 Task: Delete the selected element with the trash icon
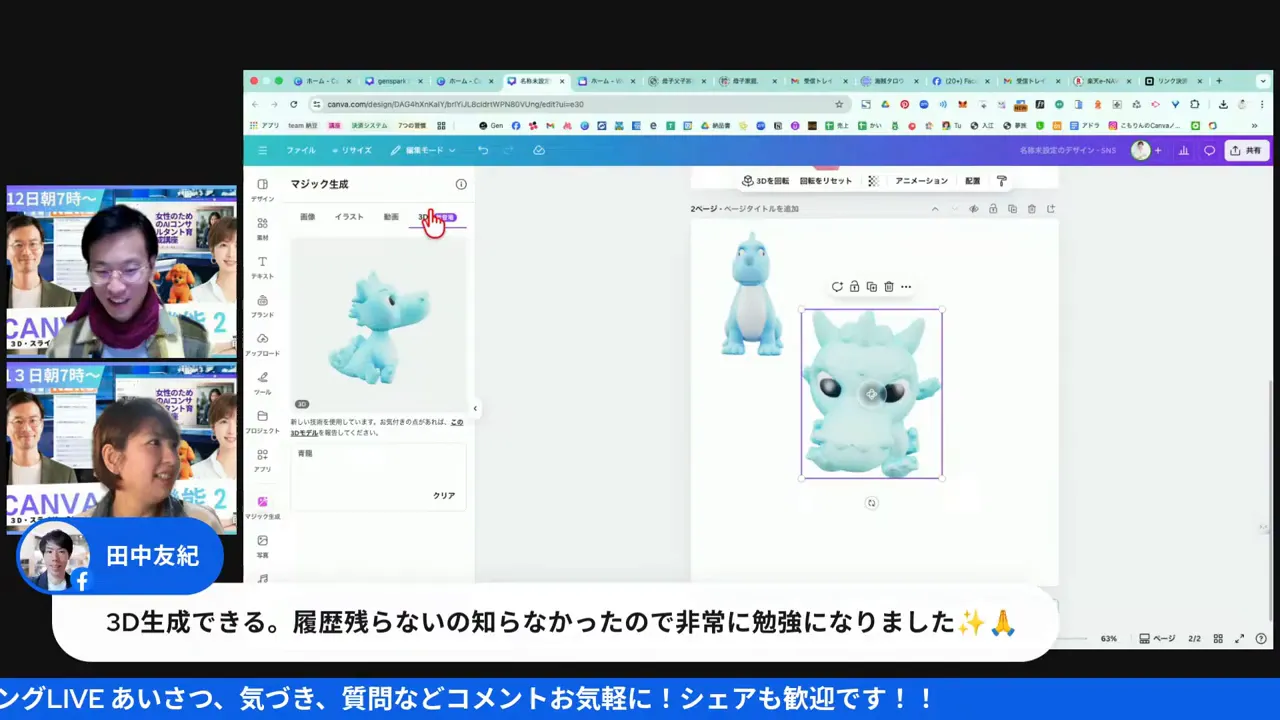(x=888, y=287)
